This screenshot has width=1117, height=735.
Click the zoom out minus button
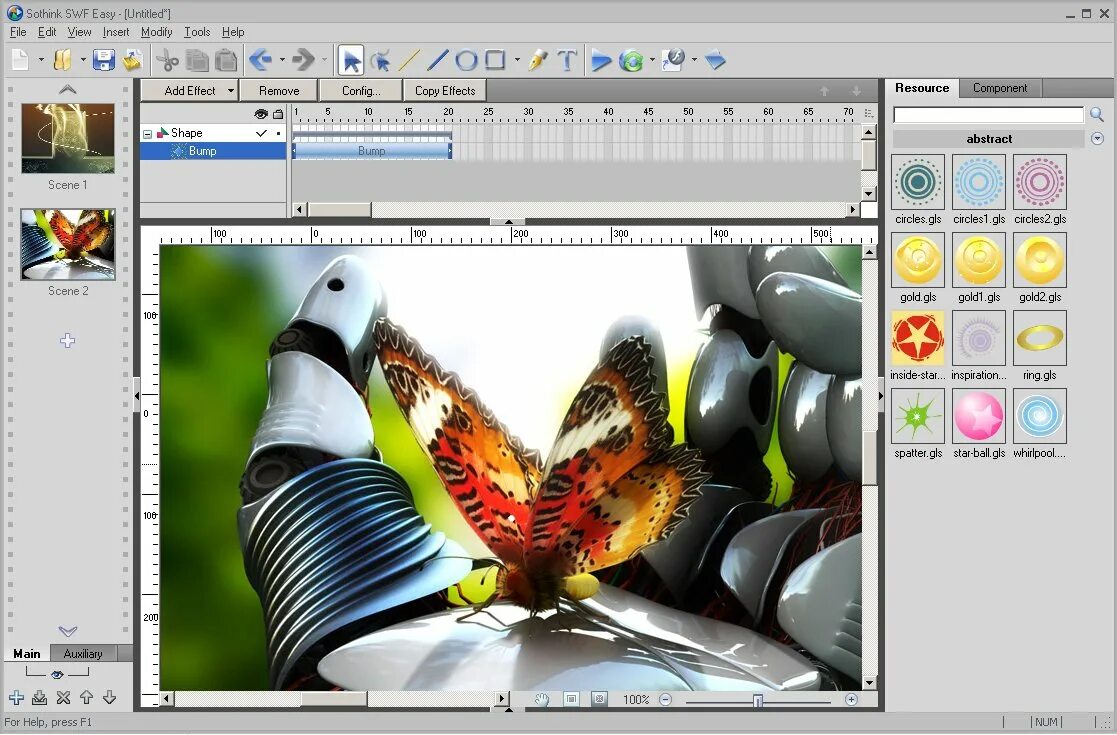pos(665,699)
